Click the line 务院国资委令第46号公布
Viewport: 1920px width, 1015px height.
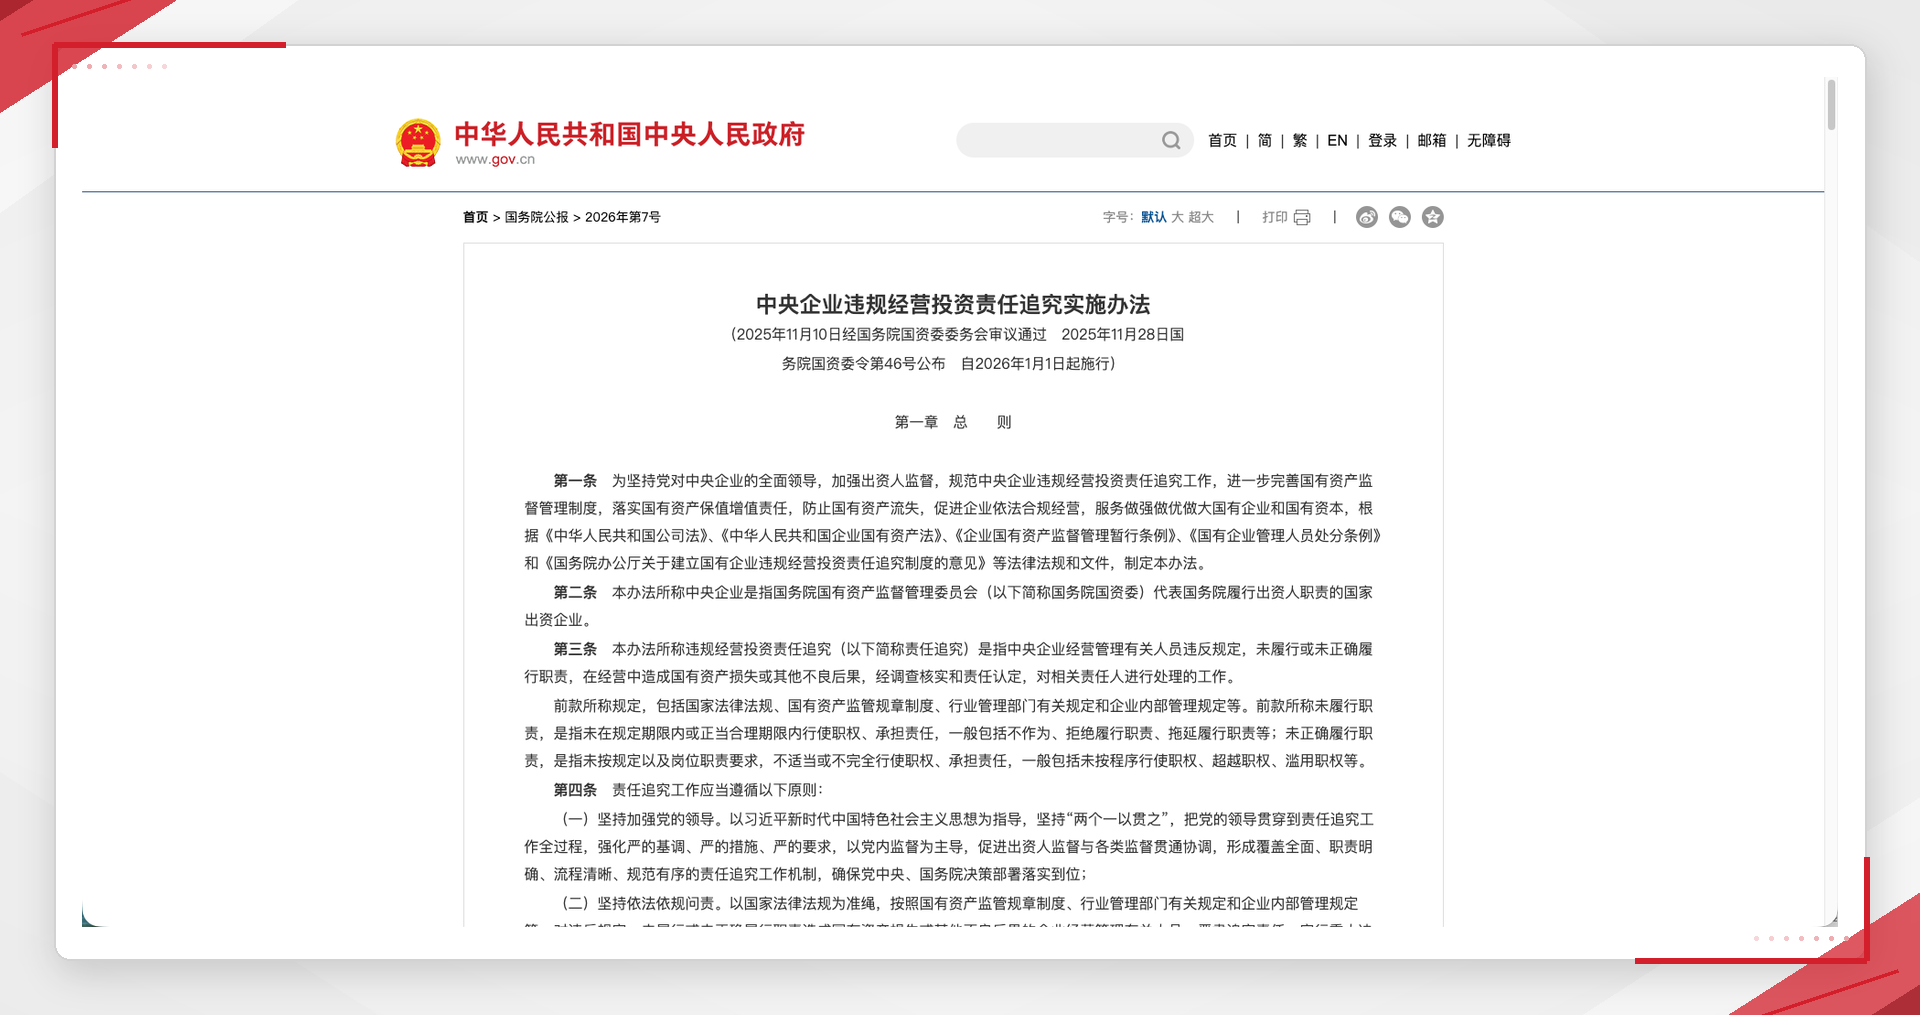(x=864, y=364)
